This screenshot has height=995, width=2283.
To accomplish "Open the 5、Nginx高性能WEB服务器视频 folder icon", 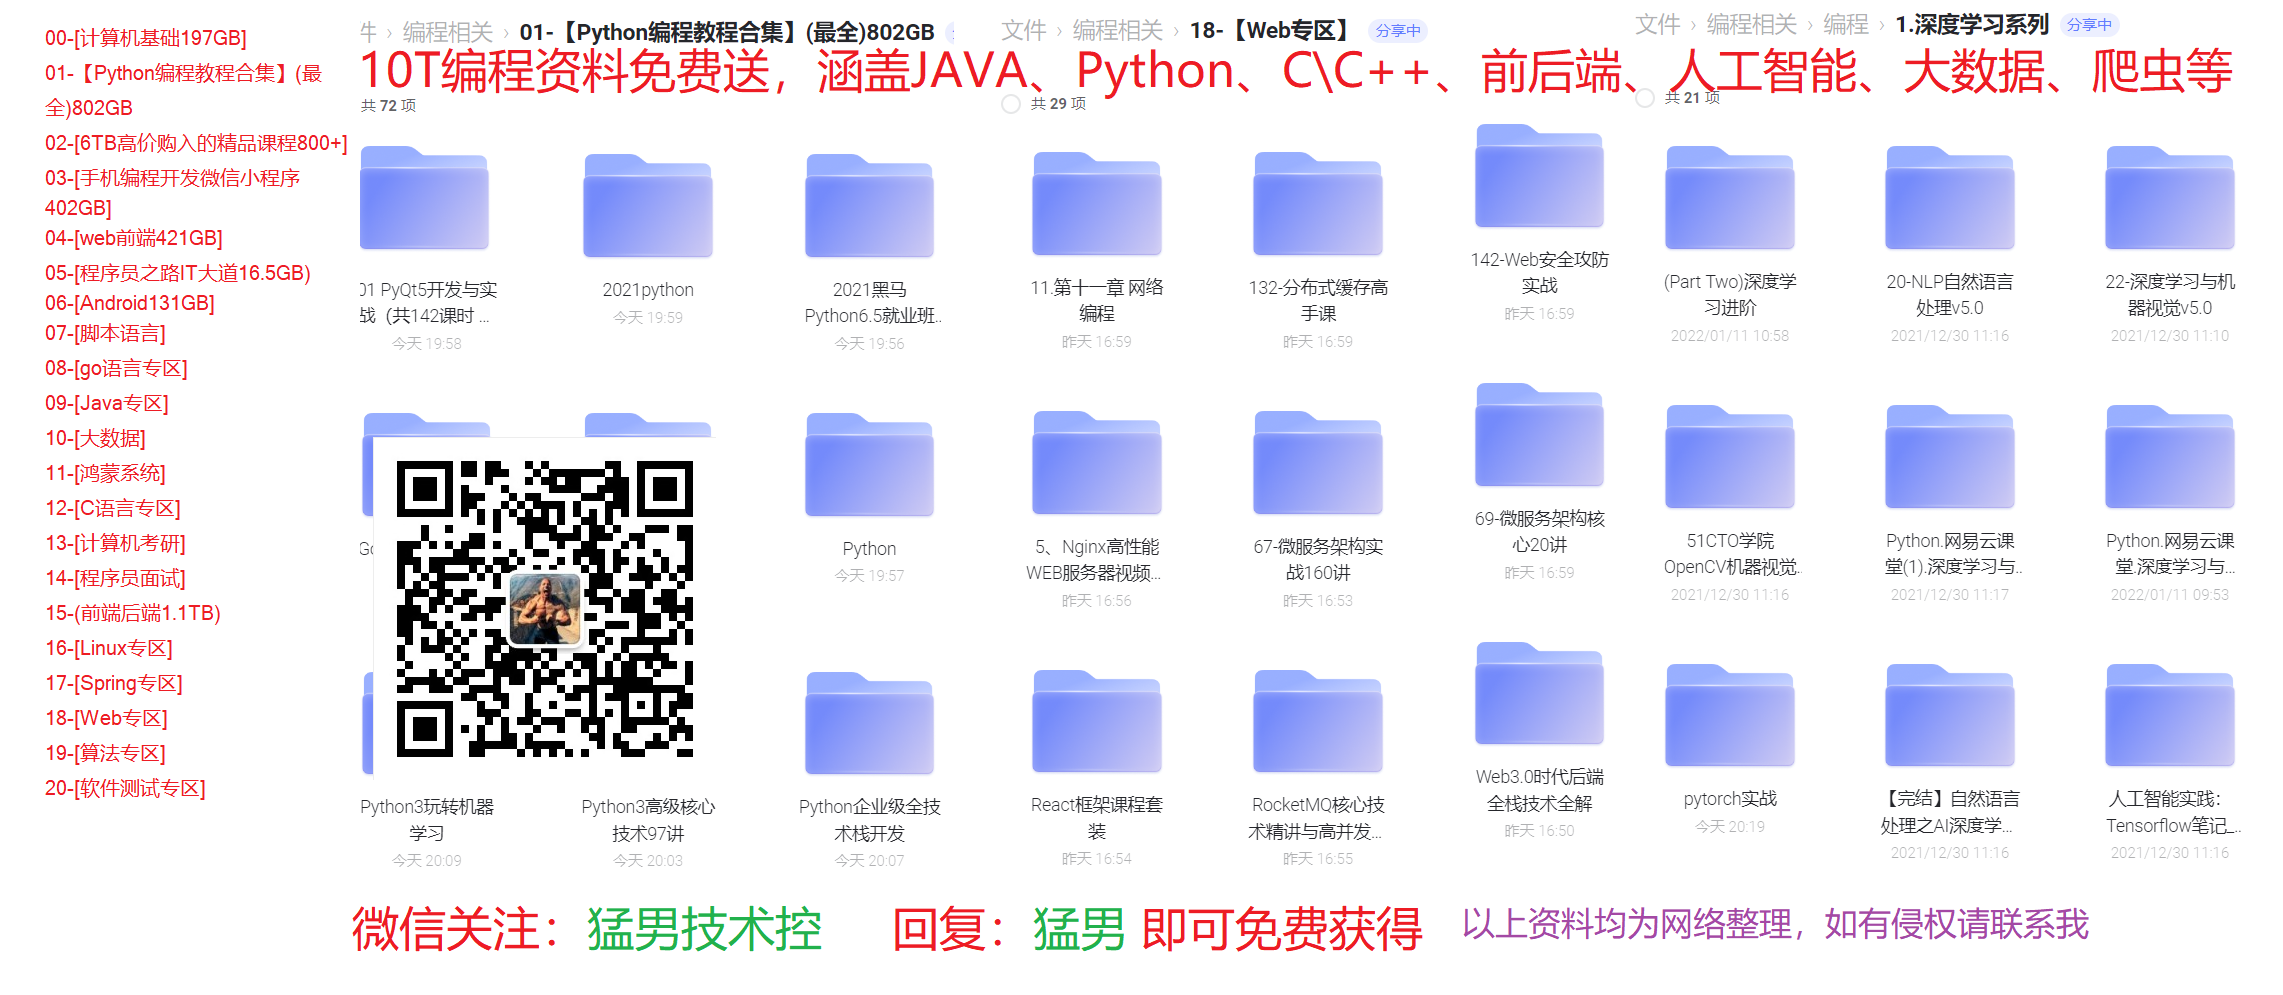I will click(1097, 463).
